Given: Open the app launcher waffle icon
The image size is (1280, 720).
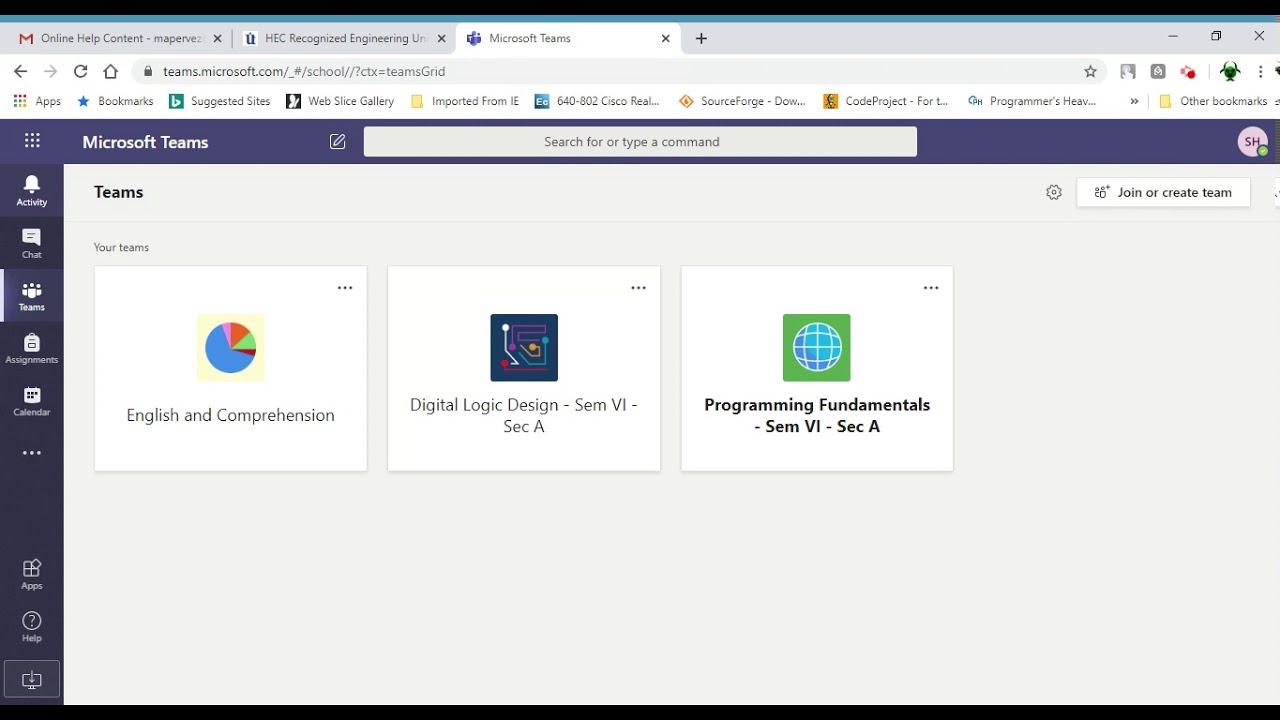Looking at the screenshot, I should click(x=32, y=141).
